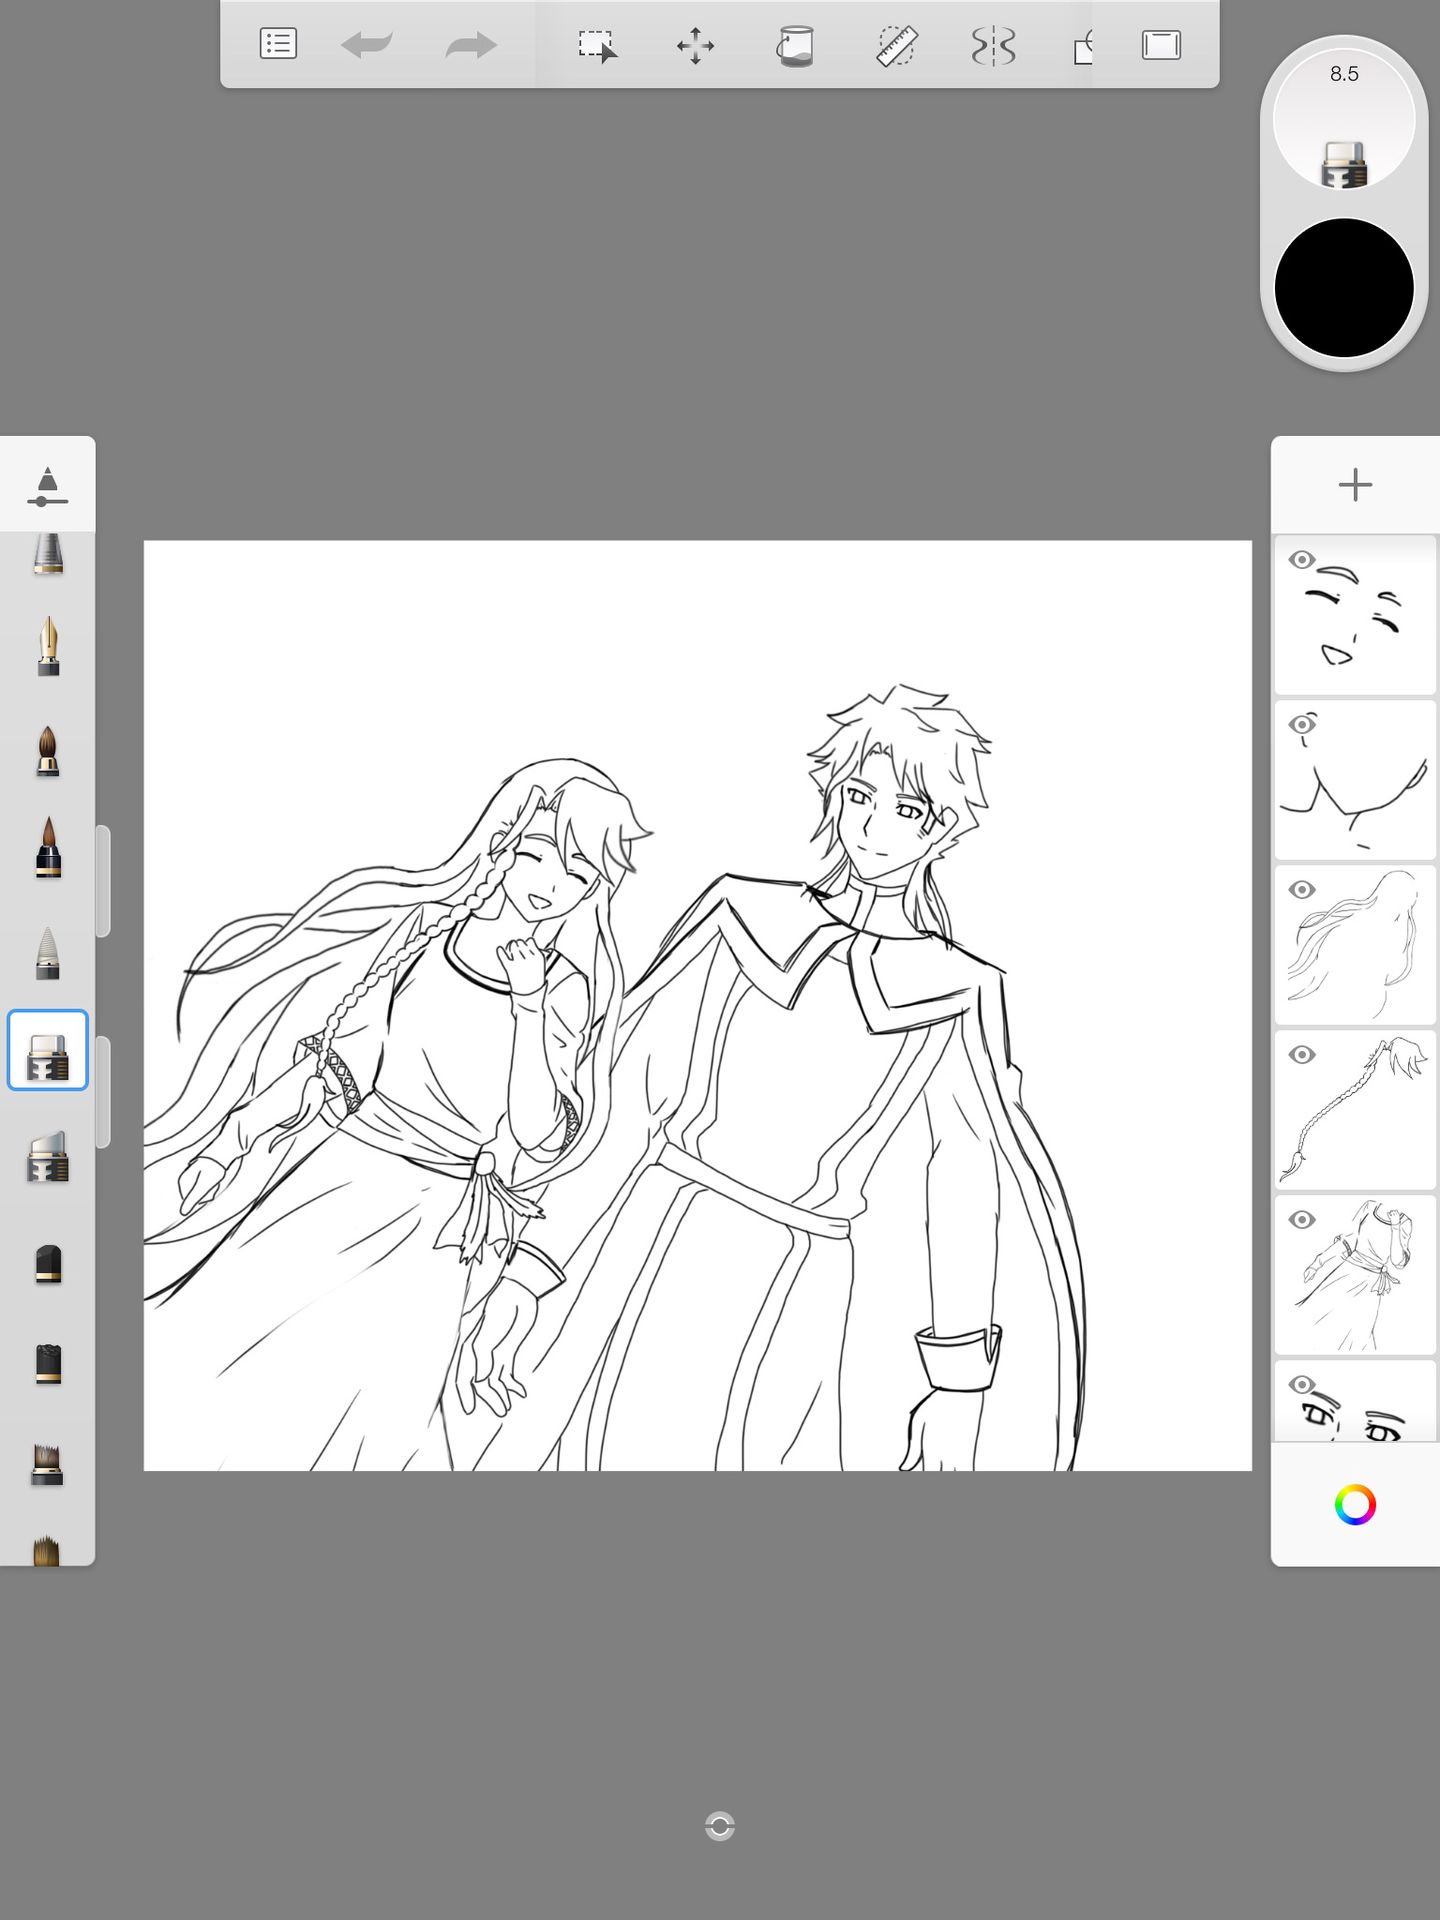1440x1920 pixels.
Task: Tap the circular UI toggle at screen bottom
Action: click(720, 1826)
